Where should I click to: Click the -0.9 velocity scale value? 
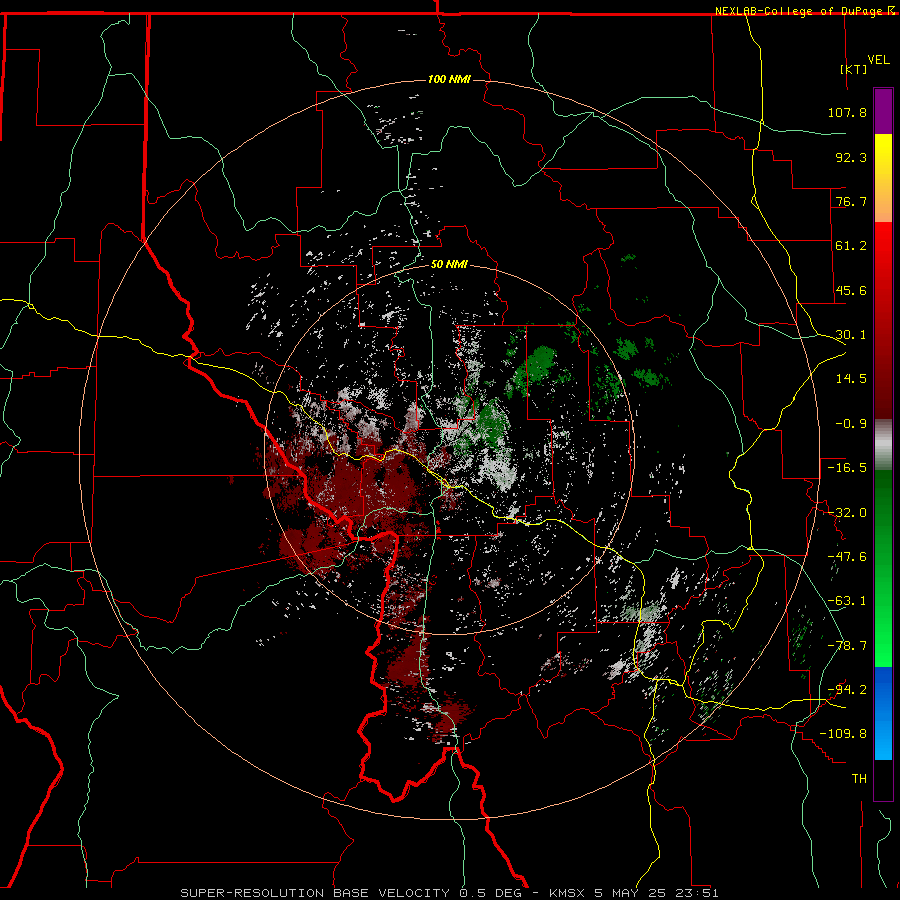(851, 424)
